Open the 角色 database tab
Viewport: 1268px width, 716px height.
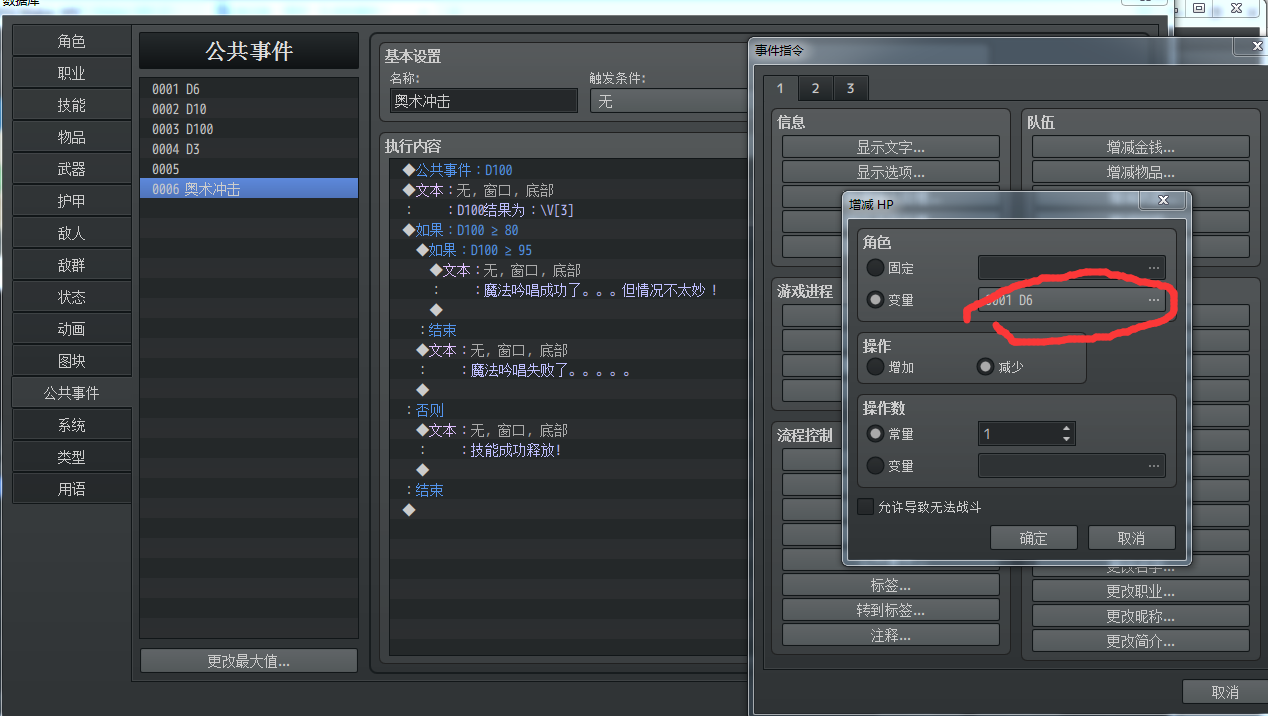click(72, 41)
